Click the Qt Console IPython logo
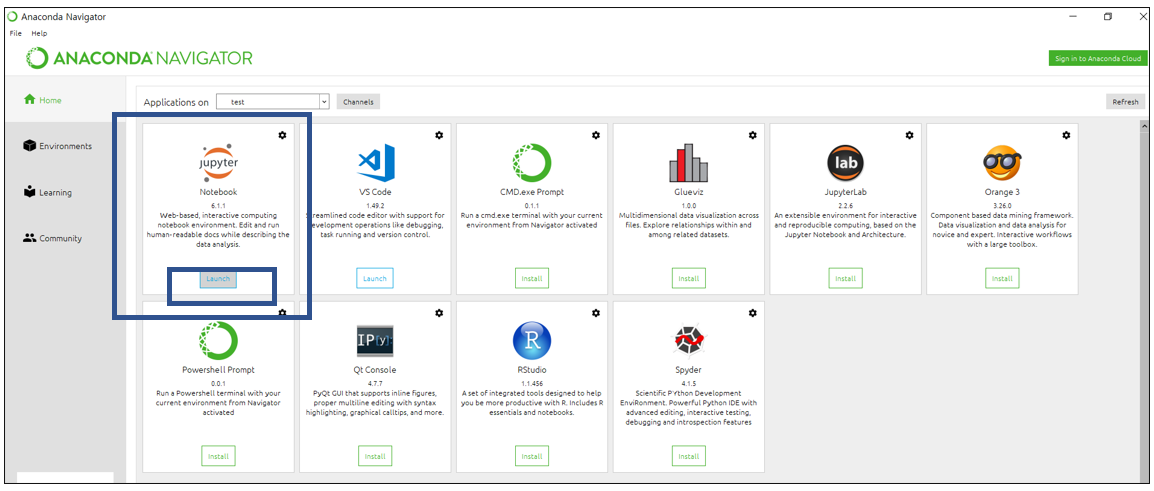 pyautogui.click(x=375, y=341)
